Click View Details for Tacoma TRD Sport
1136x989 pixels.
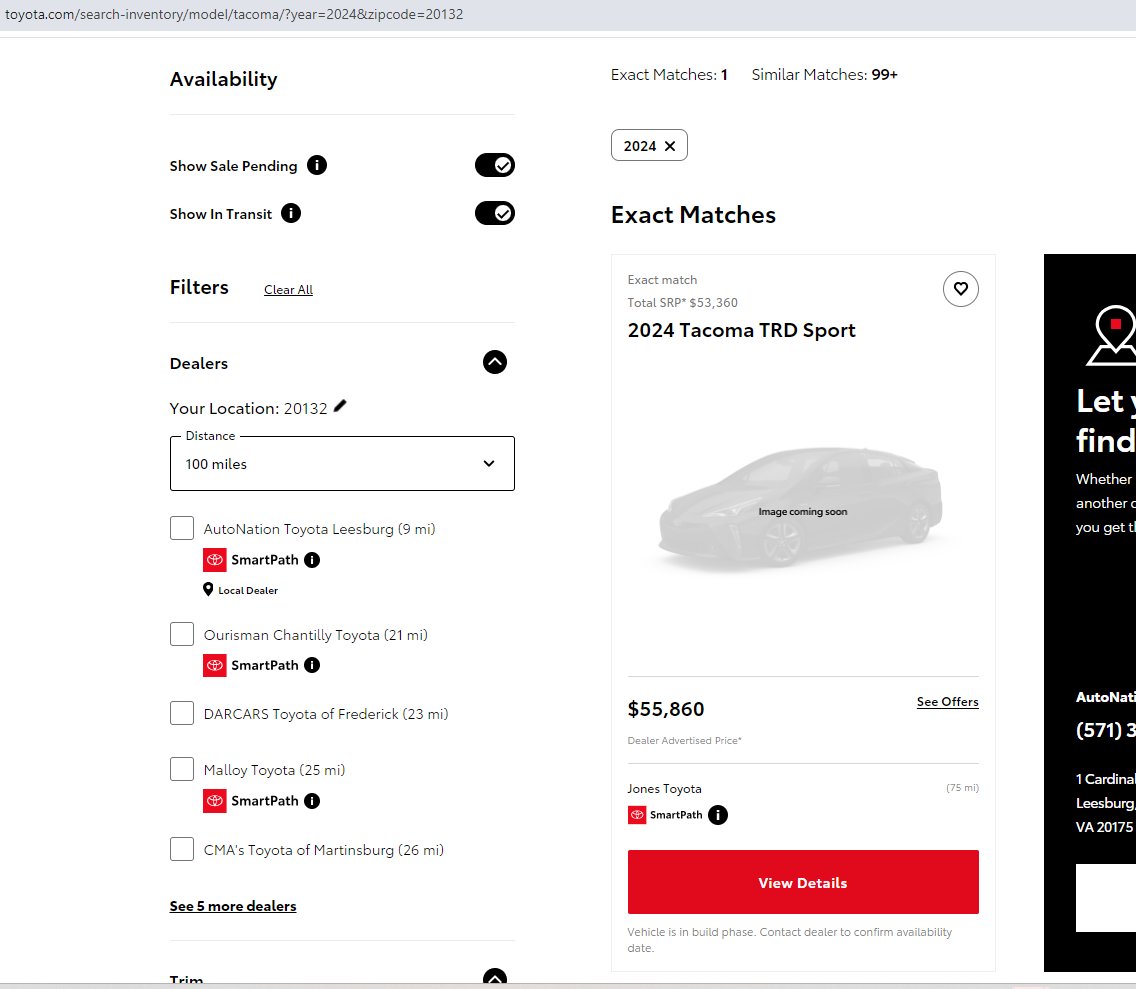click(803, 882)
